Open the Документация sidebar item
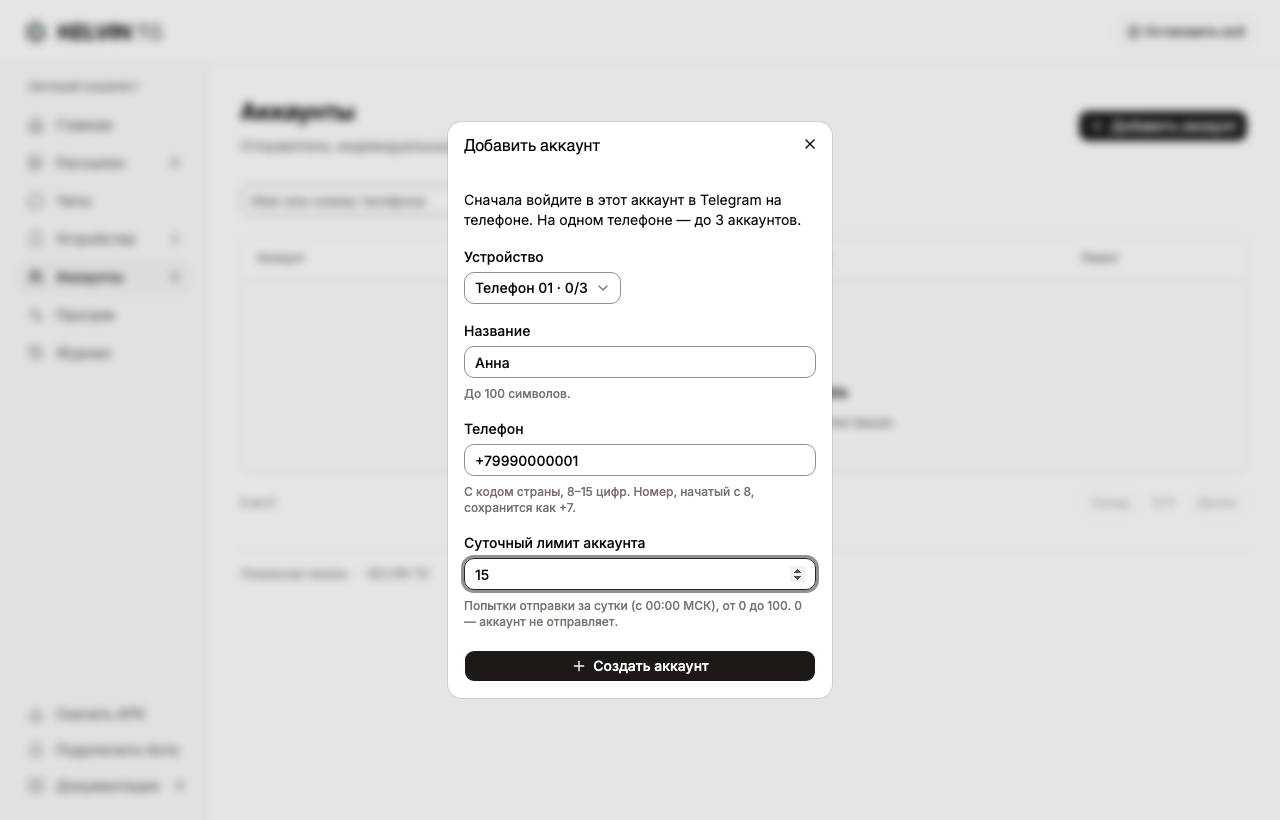The width and height of the screenshot is (1280, 820). [105, 786]
